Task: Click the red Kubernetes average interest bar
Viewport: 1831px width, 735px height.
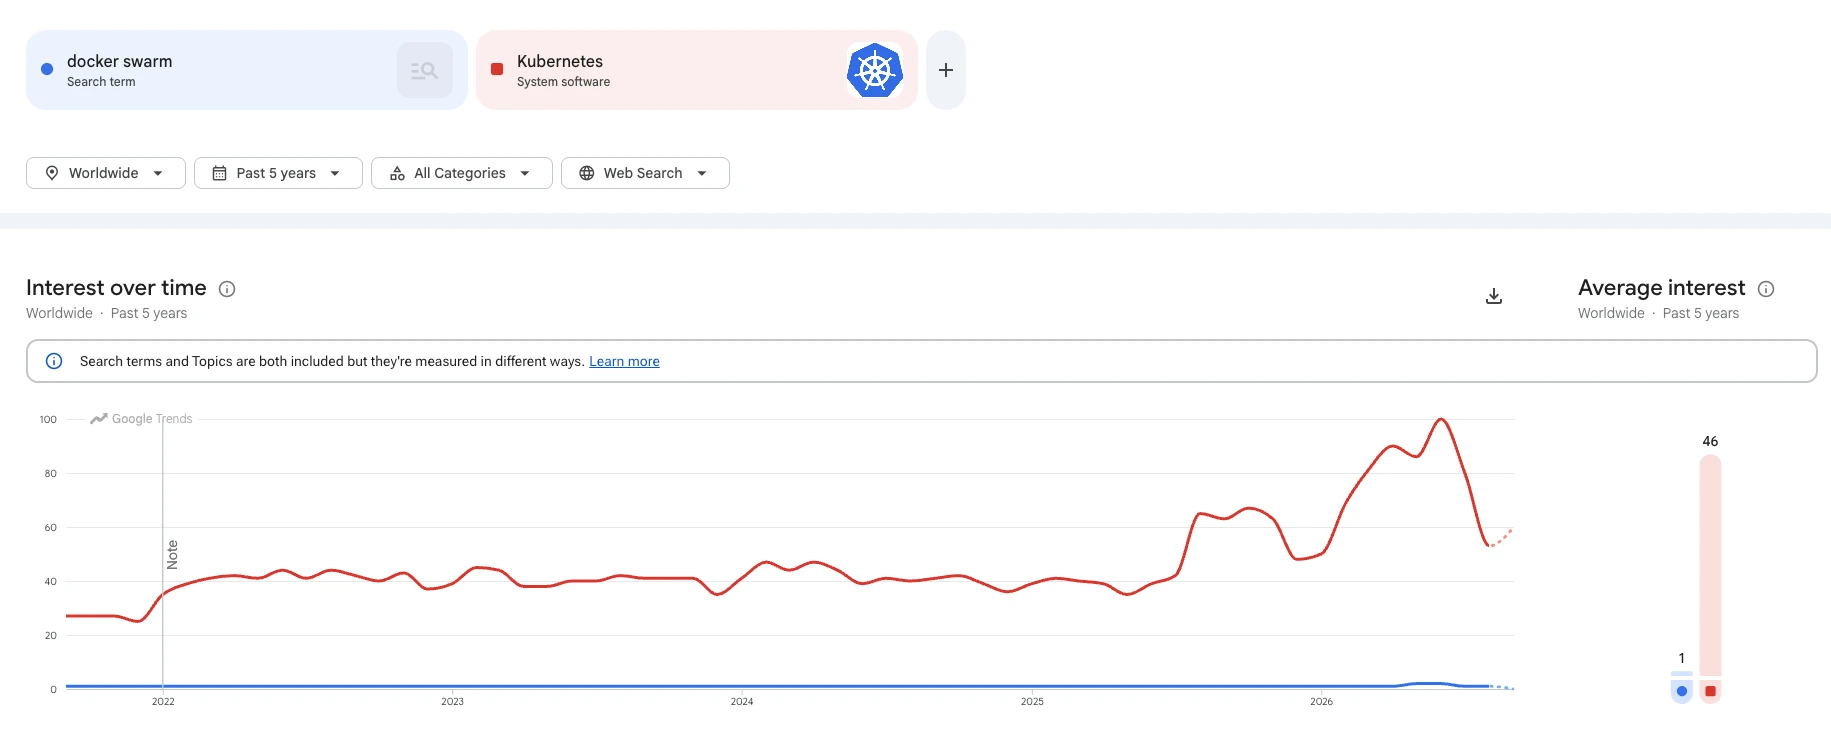Action: click(x=1710, y=565)
